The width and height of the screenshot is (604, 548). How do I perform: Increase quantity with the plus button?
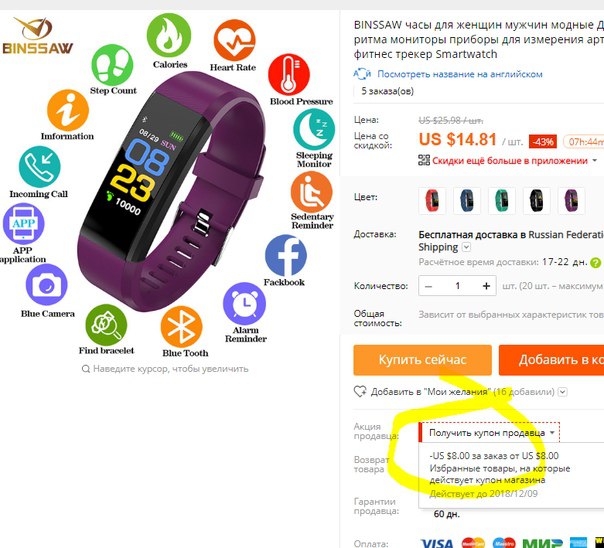[486, 286]
